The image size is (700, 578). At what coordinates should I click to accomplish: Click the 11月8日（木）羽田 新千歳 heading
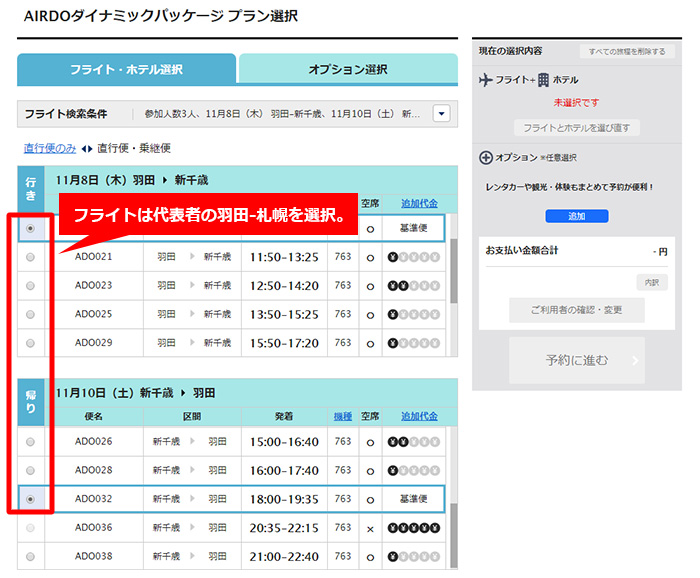pos(132,180)
